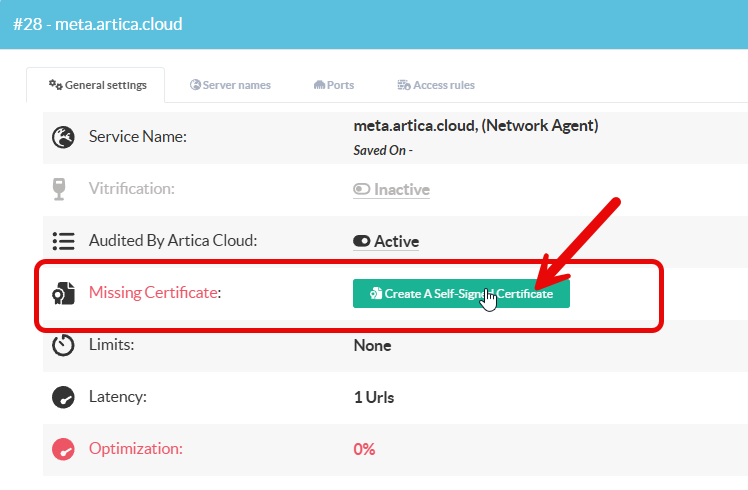Click the red Optimization gauge icon

click(63, 449)
